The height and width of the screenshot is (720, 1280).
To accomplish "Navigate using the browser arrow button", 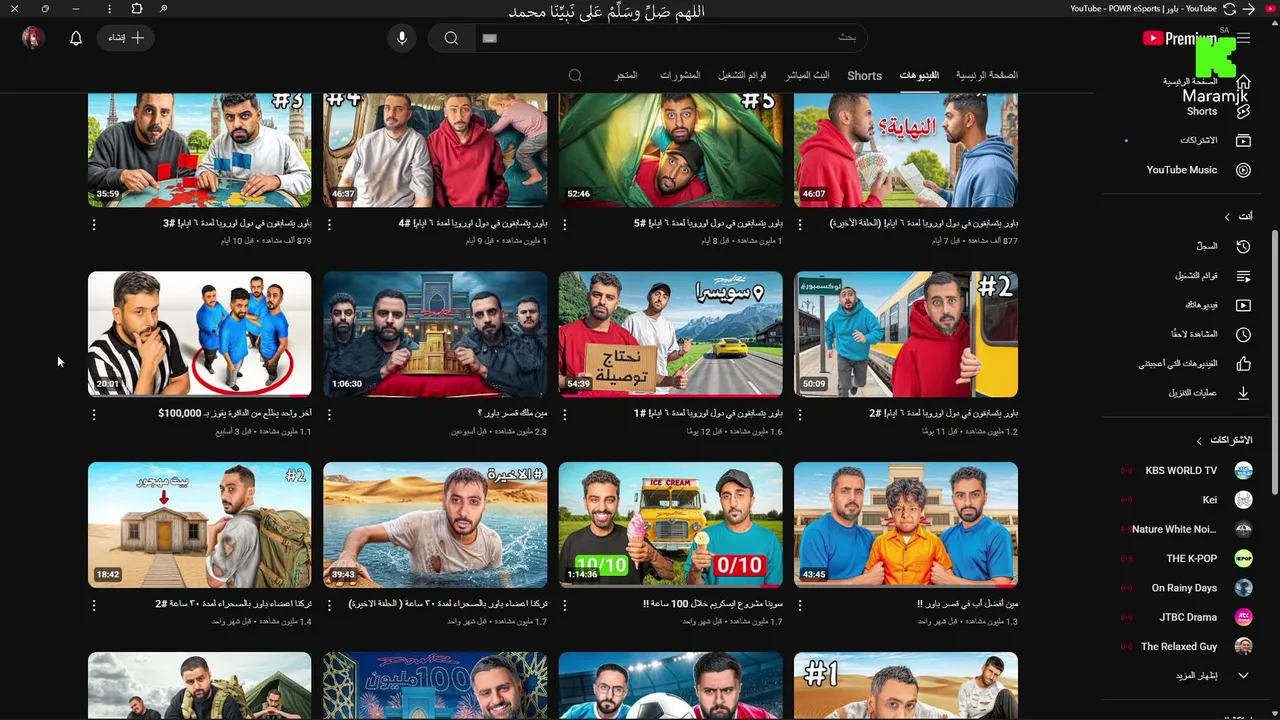I will (1249, 9).
